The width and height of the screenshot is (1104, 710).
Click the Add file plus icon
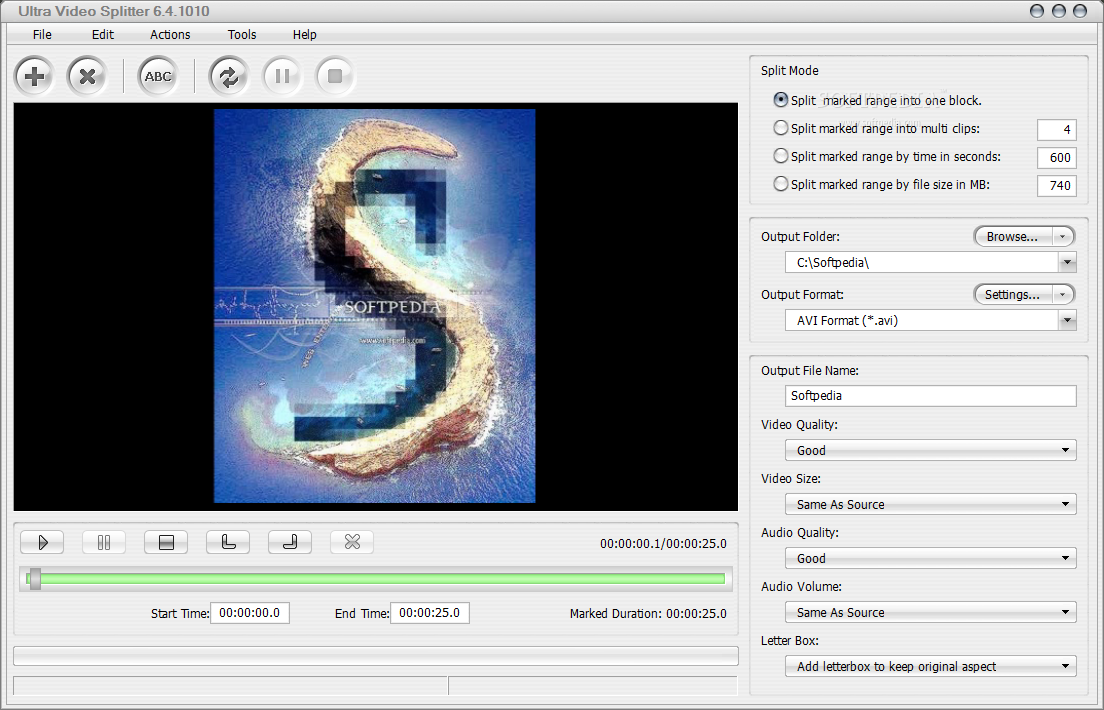(34, 76)
